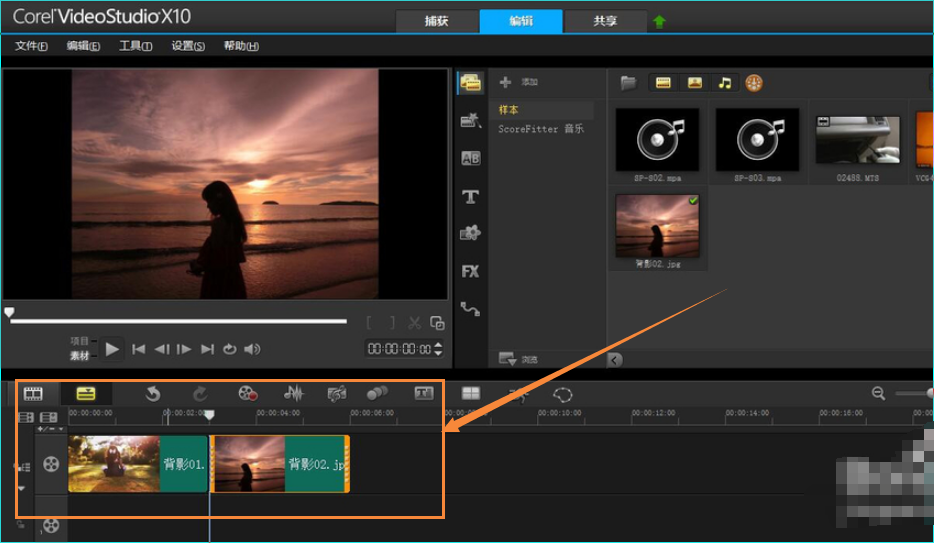Collapse the library side panel arrow

tap(615, 360)
